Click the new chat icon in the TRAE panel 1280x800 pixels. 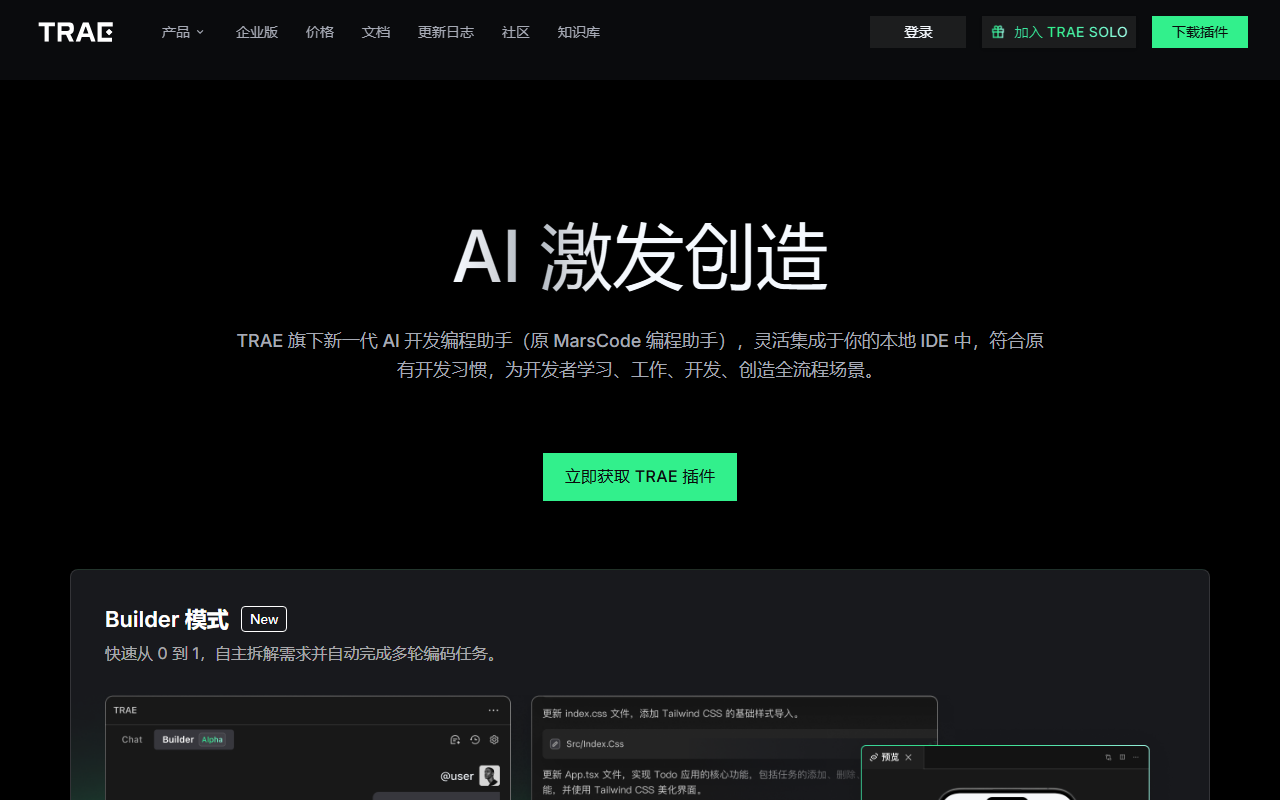click(455, 740)
